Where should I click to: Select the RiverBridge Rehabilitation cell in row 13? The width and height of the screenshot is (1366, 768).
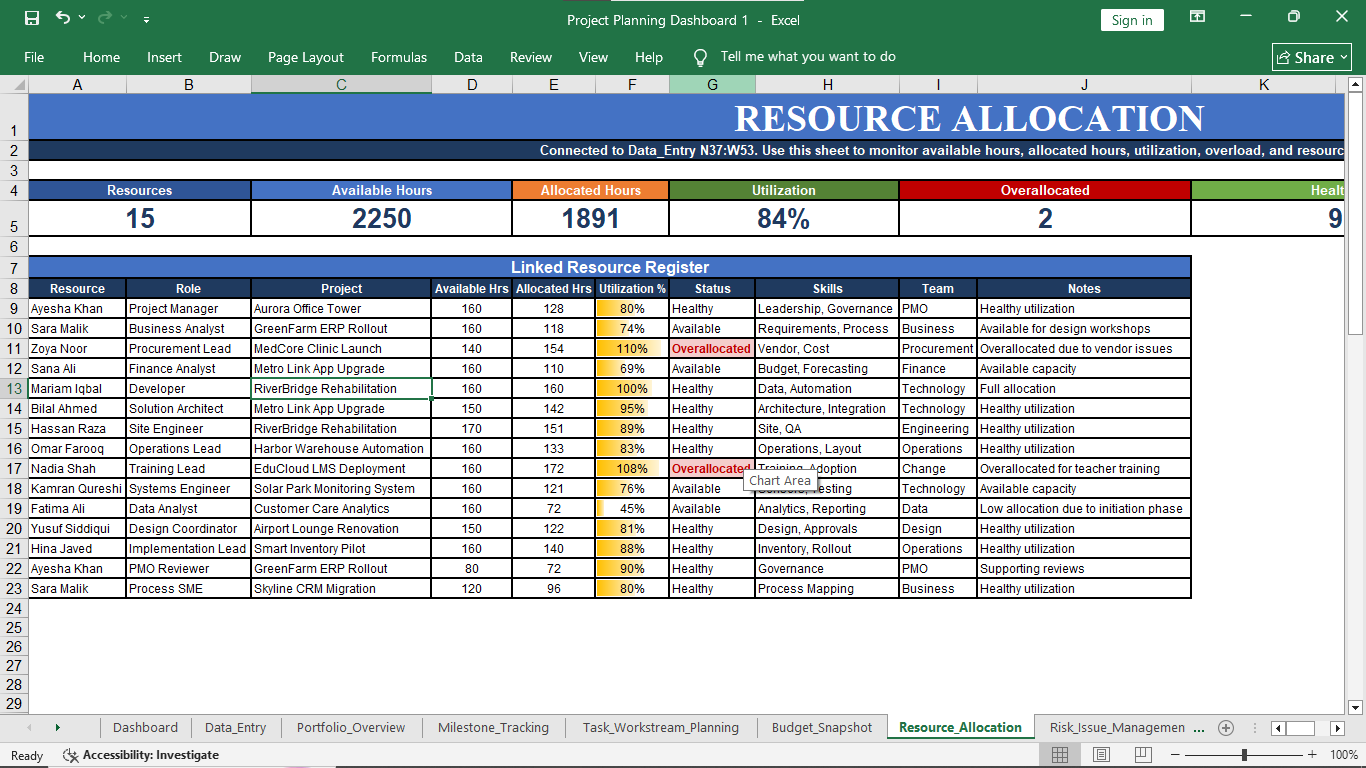[341, 389]
